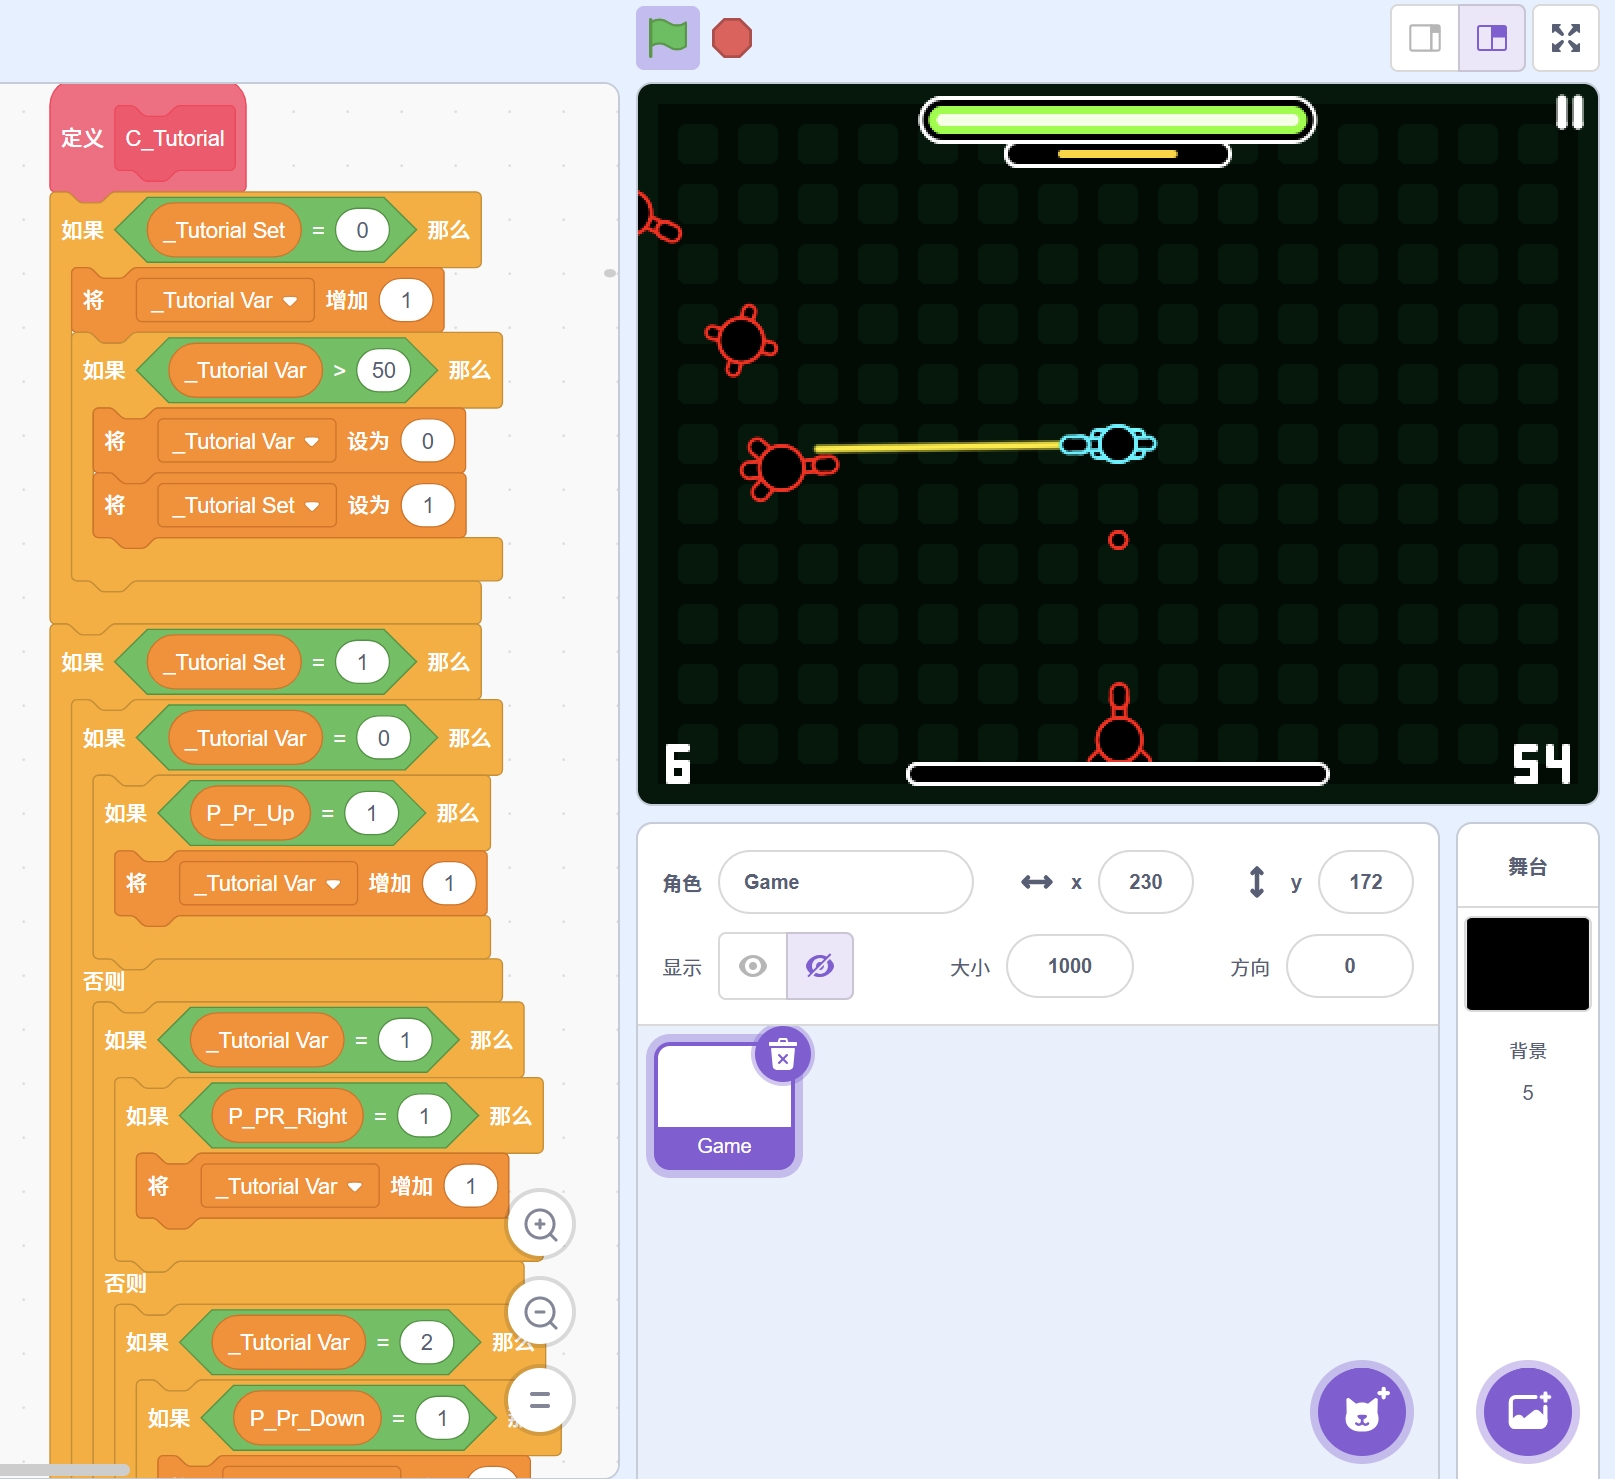Image resolution: width=1615 pixels, height=1479 pixels.
Task: Zoom out of the code workspace
Action: [x=540, y=1312]
